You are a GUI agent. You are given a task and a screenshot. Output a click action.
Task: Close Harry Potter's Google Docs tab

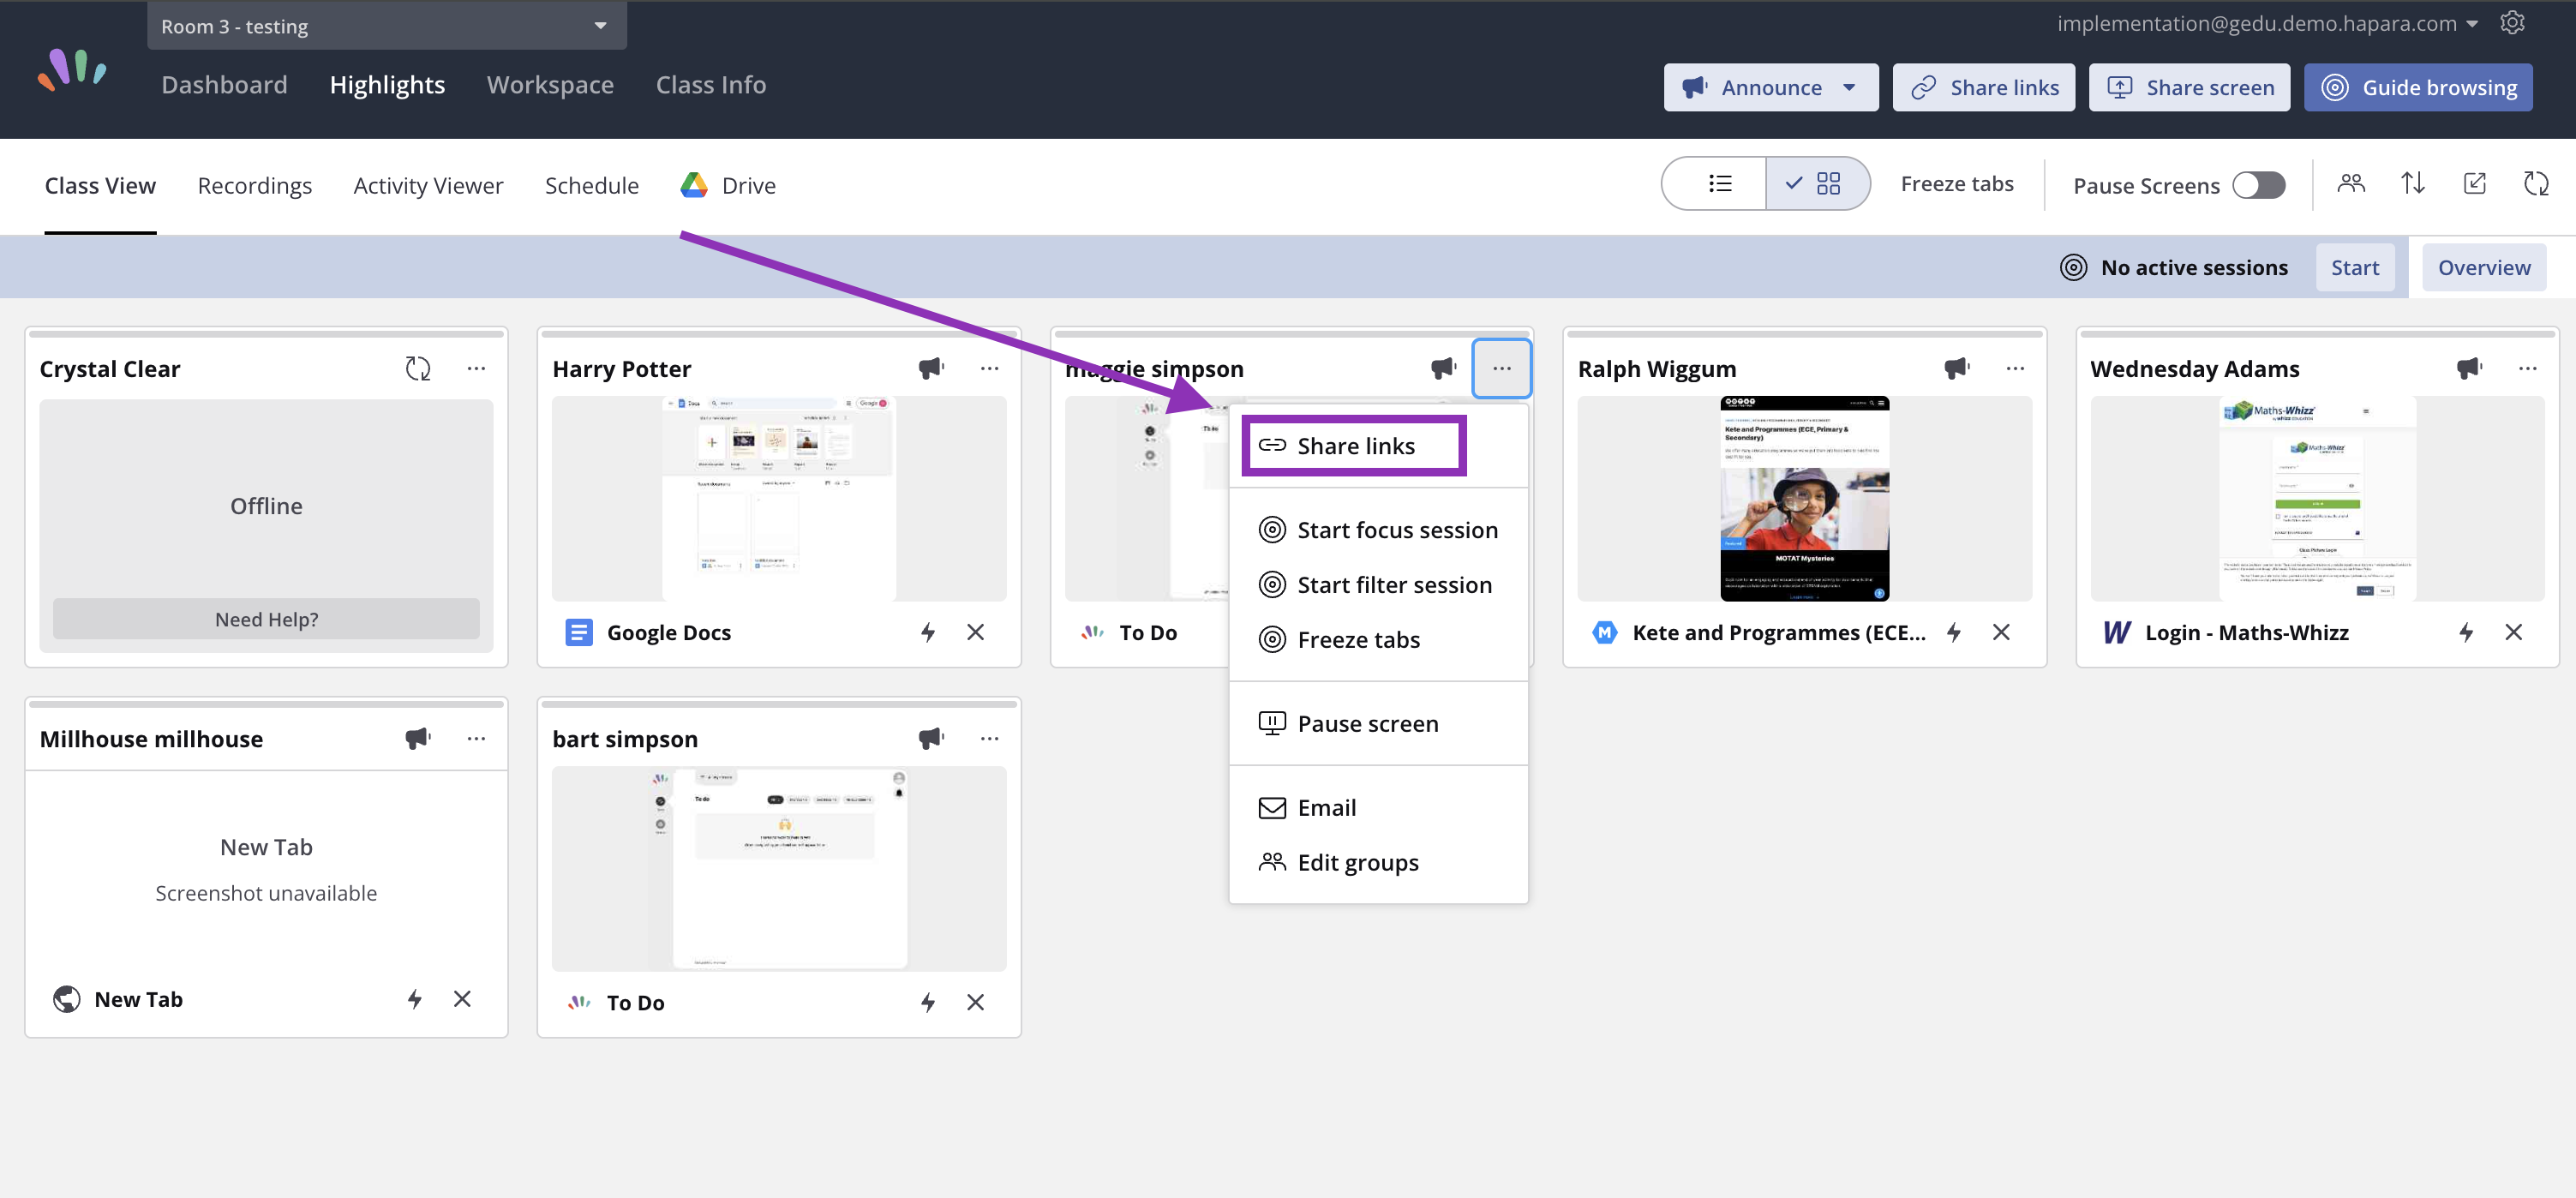coord(976,632)
